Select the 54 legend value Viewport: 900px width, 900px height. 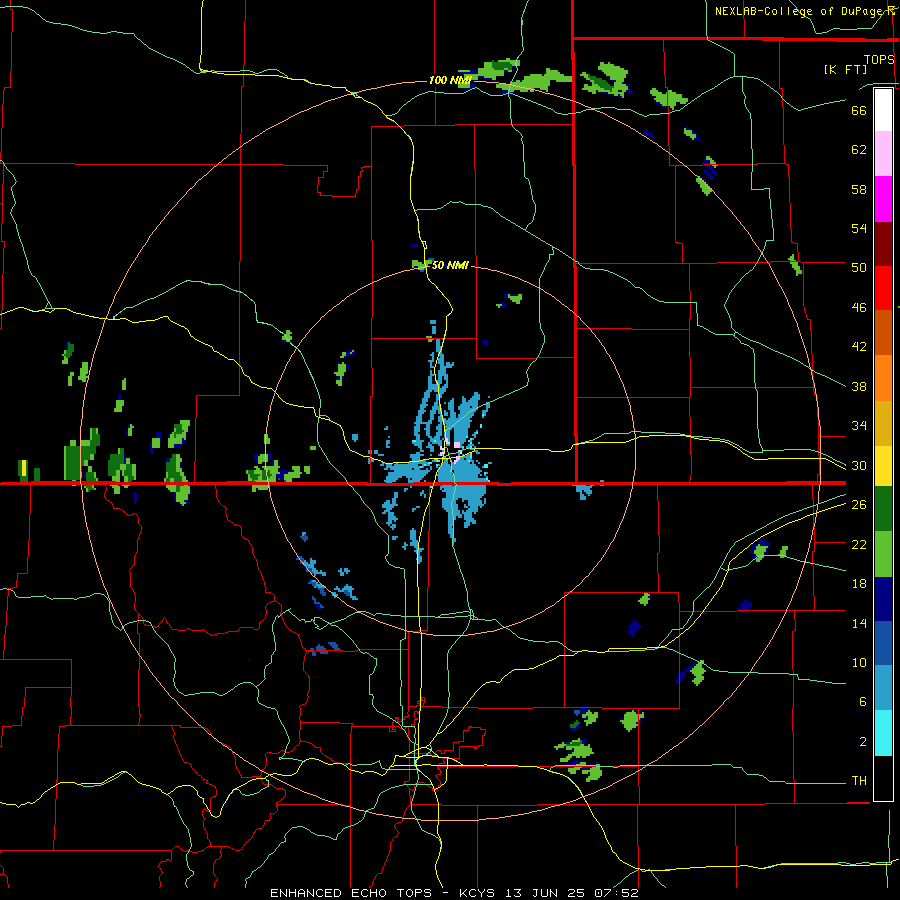859,228
